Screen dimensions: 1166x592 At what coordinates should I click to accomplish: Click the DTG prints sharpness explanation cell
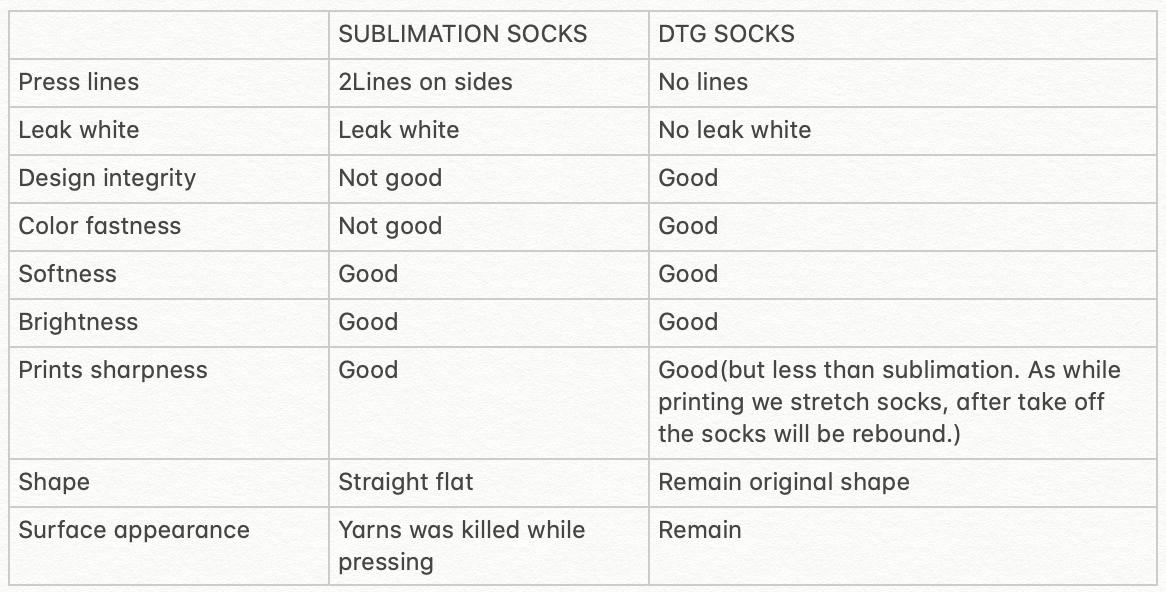click(889, 402)
